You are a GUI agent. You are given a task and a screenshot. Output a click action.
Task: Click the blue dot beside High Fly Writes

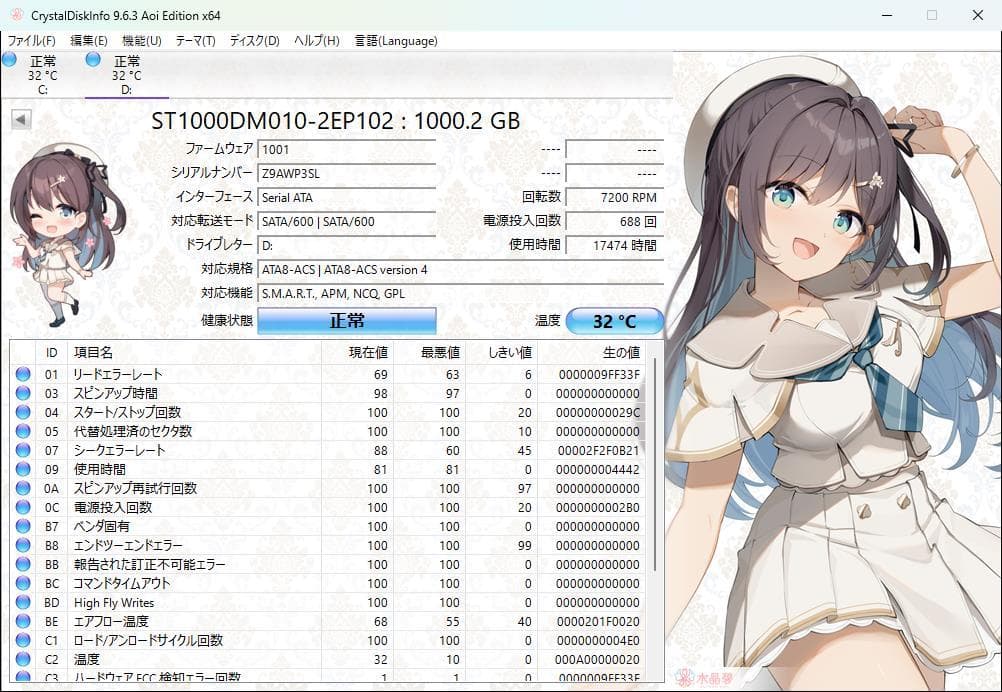pos(22,602)
